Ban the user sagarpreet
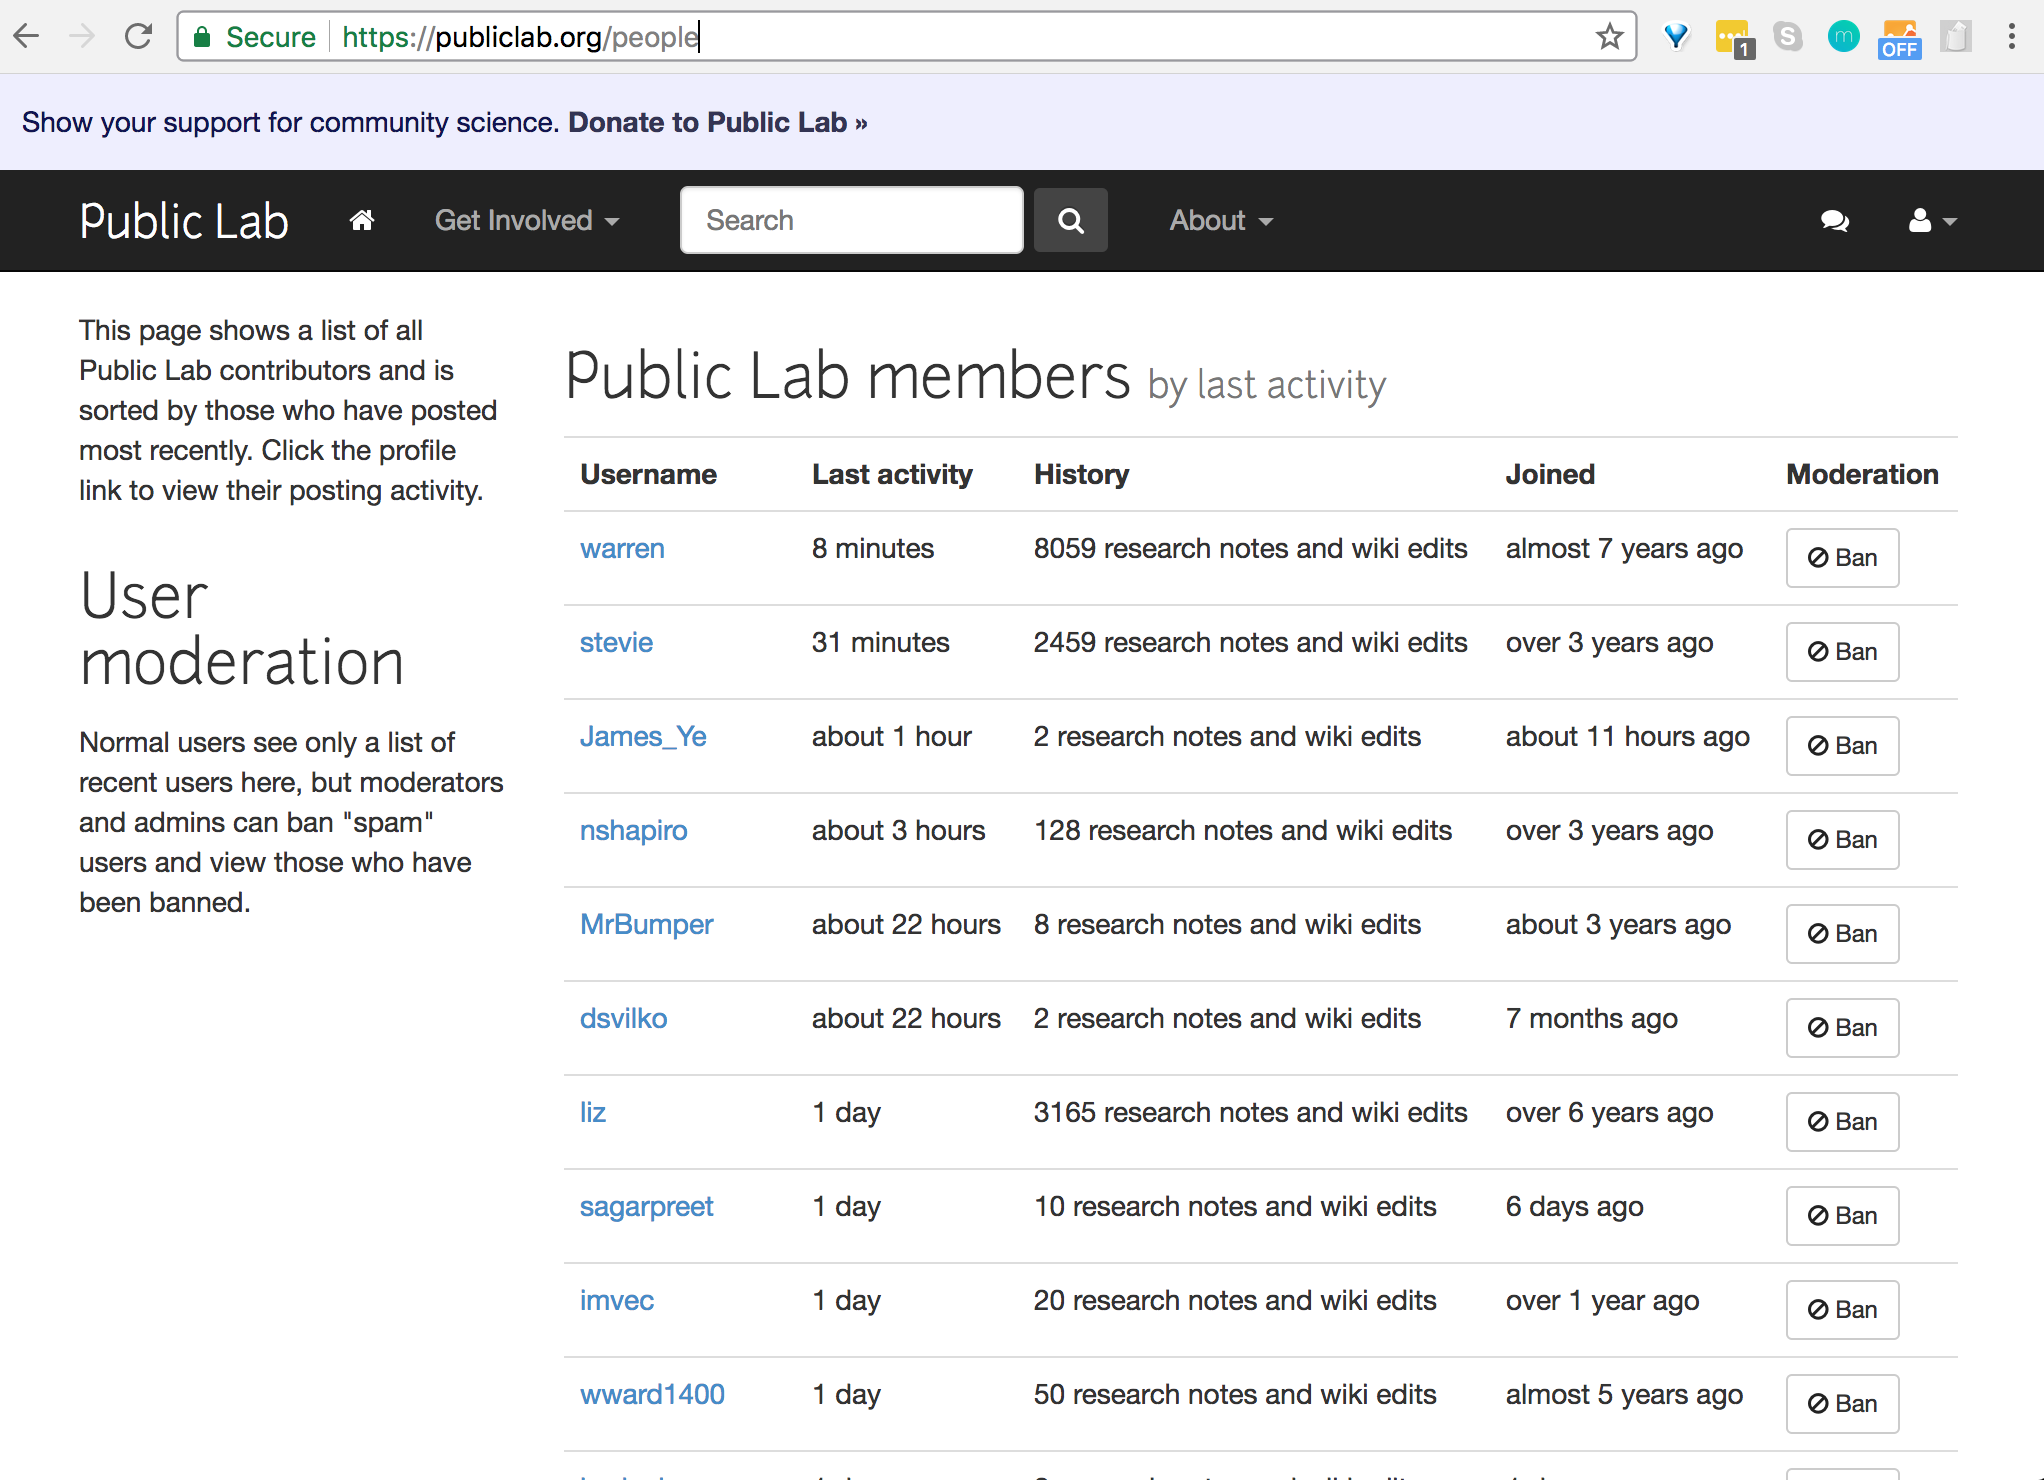Screen dimensions: 2044x1480 1842,1216
